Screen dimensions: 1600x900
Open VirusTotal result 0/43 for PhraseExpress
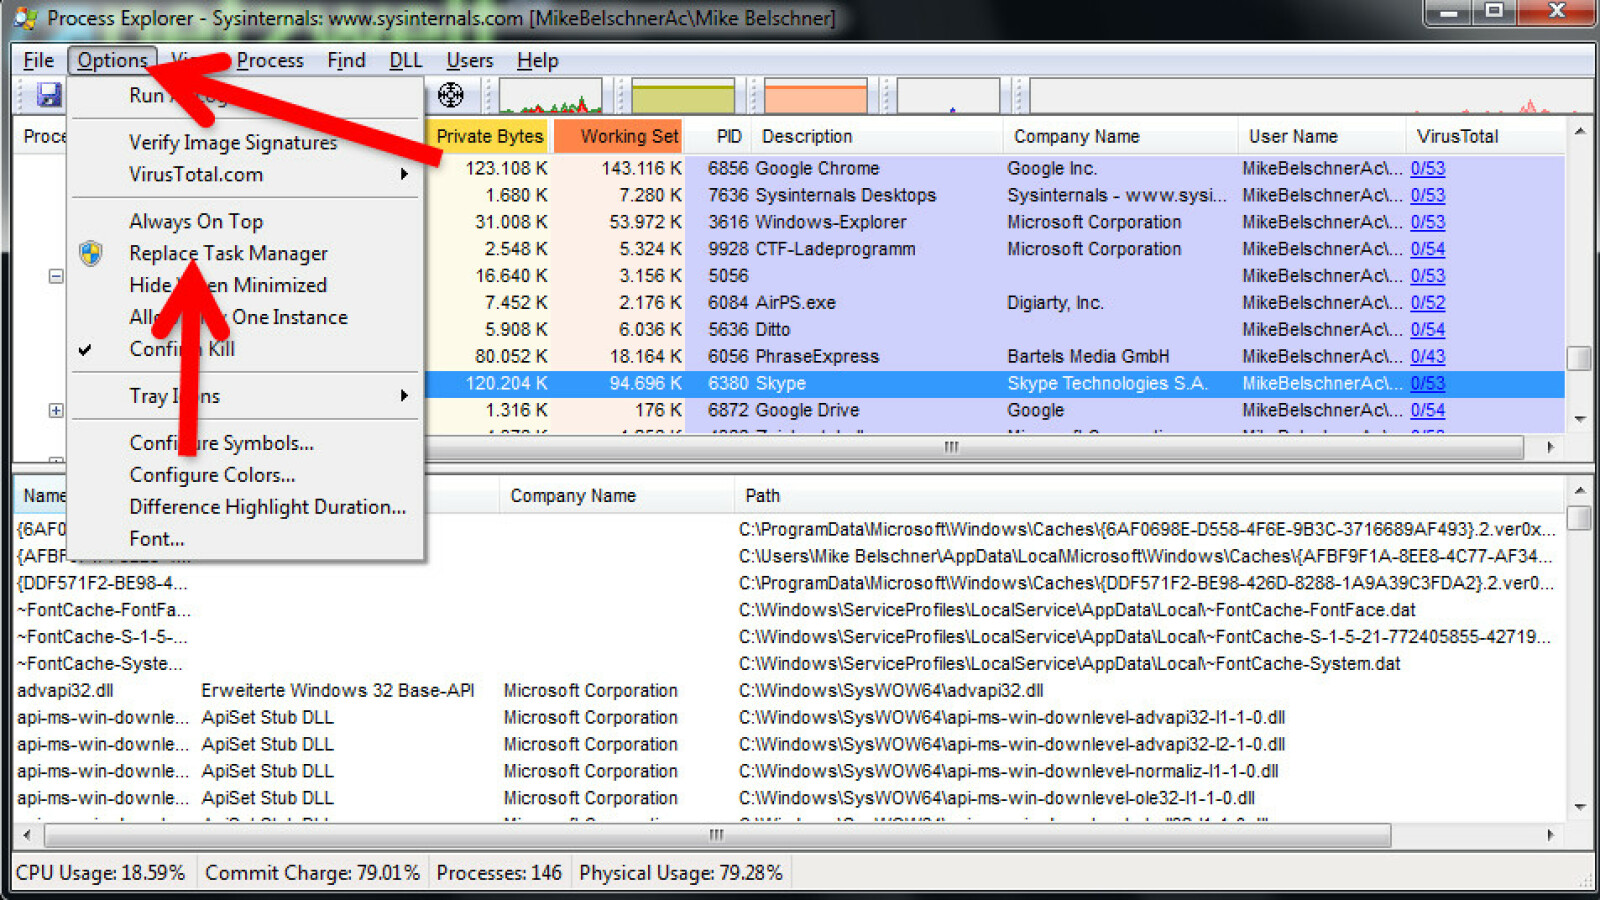[1428, 356]
